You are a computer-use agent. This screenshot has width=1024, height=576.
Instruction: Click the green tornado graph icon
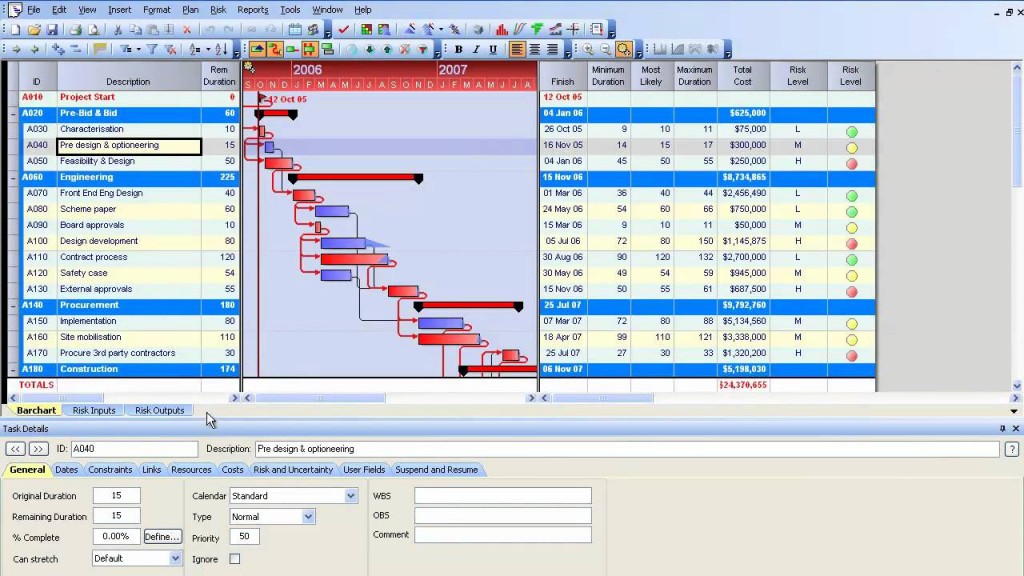[537, 29]
